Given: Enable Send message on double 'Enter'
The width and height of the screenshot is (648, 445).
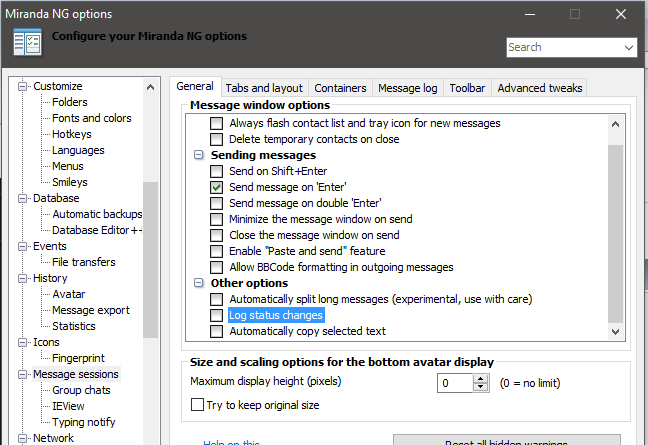Looking at the screenshot, I should coord(217,203).
